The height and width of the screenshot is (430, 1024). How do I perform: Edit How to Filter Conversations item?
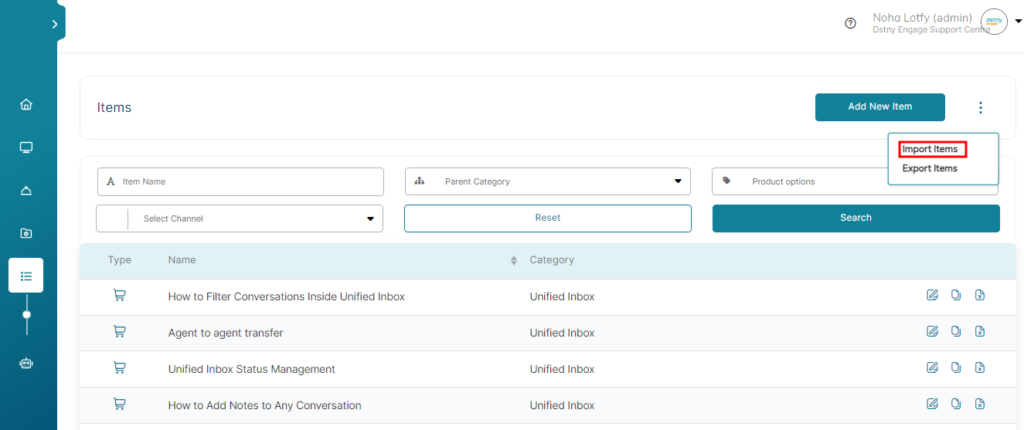click(932, 295)
